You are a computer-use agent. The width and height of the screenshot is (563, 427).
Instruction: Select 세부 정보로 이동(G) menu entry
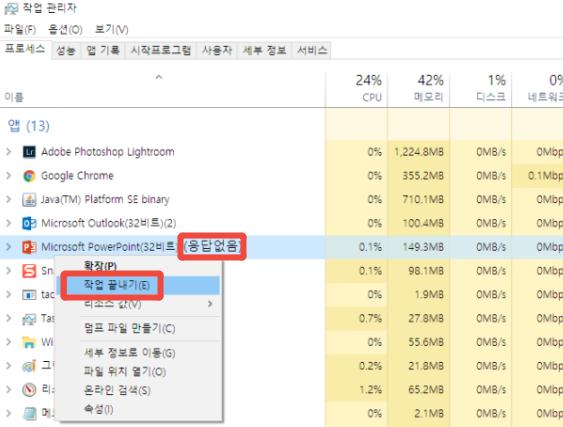139,353
